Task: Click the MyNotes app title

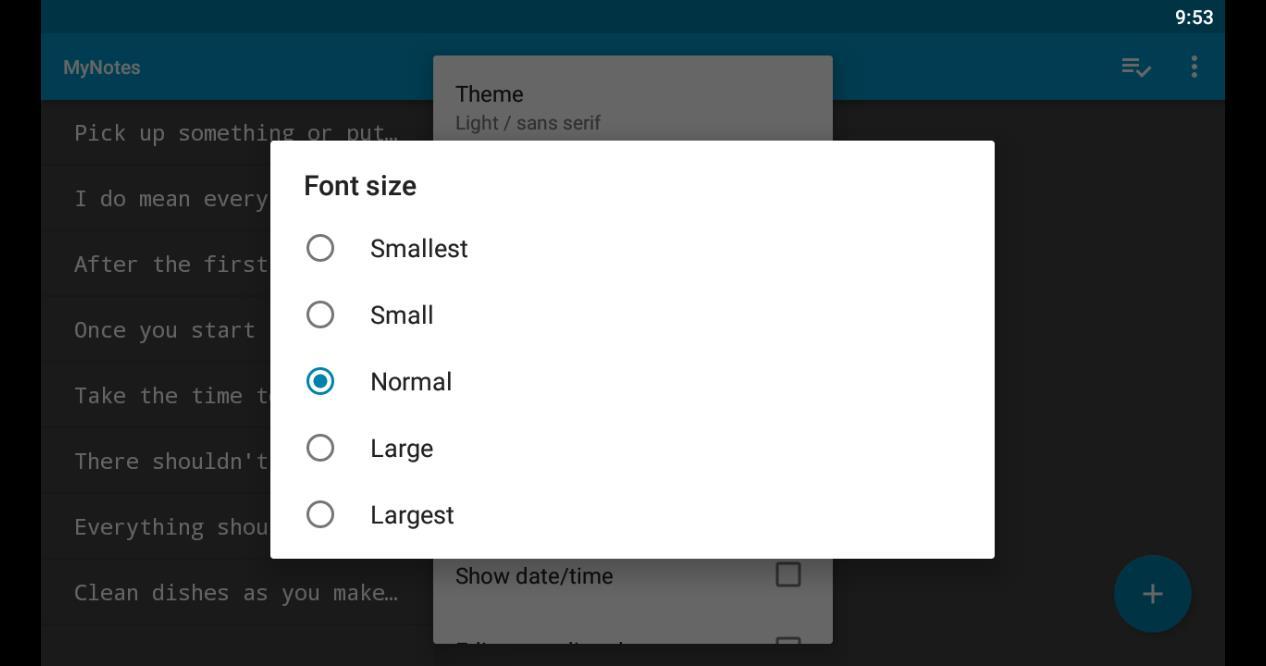Action: [101, 67]
